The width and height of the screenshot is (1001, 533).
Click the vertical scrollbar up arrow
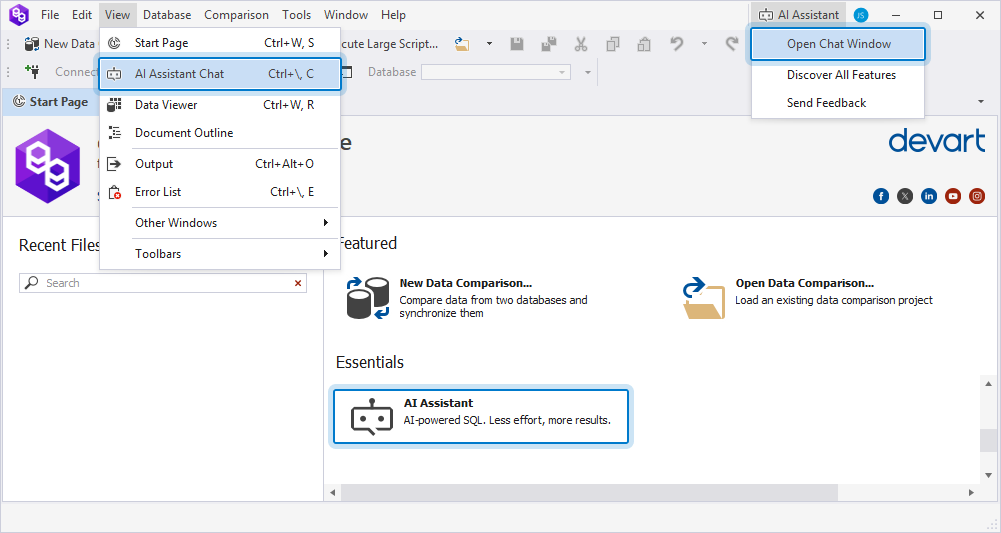coord(989,384)
